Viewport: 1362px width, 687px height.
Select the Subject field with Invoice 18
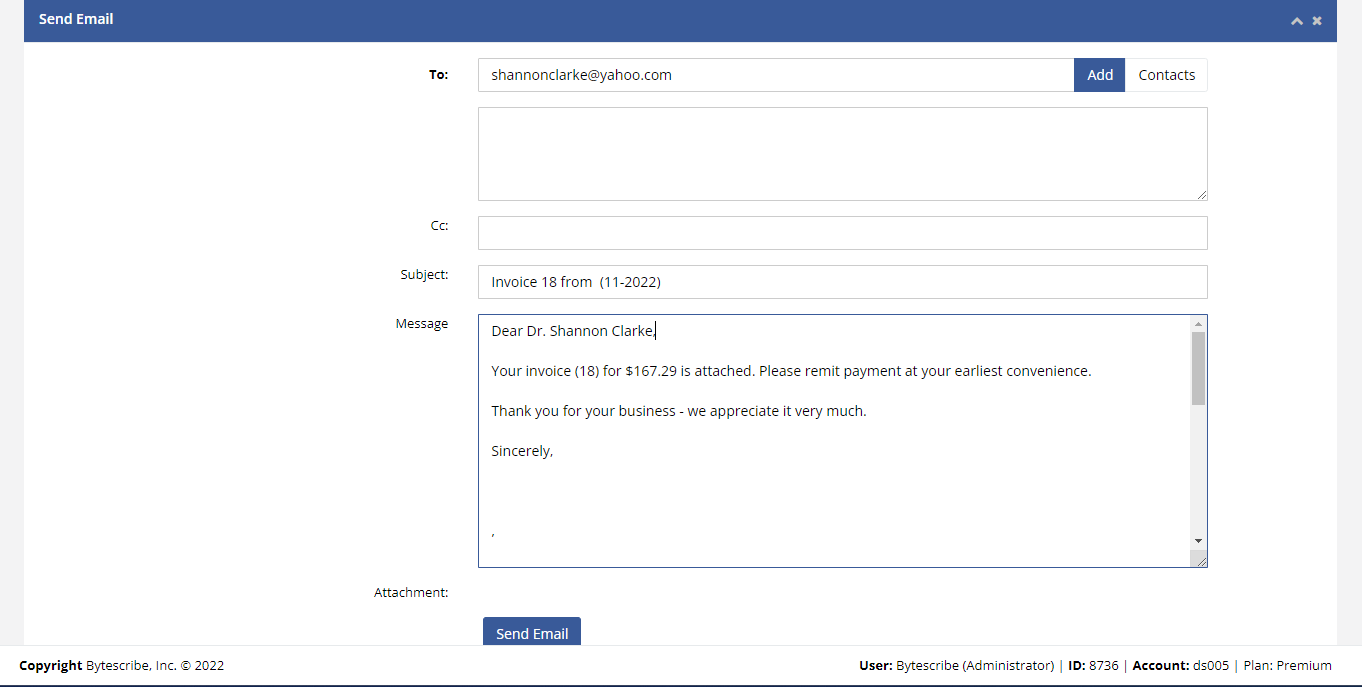click(842, 282)
